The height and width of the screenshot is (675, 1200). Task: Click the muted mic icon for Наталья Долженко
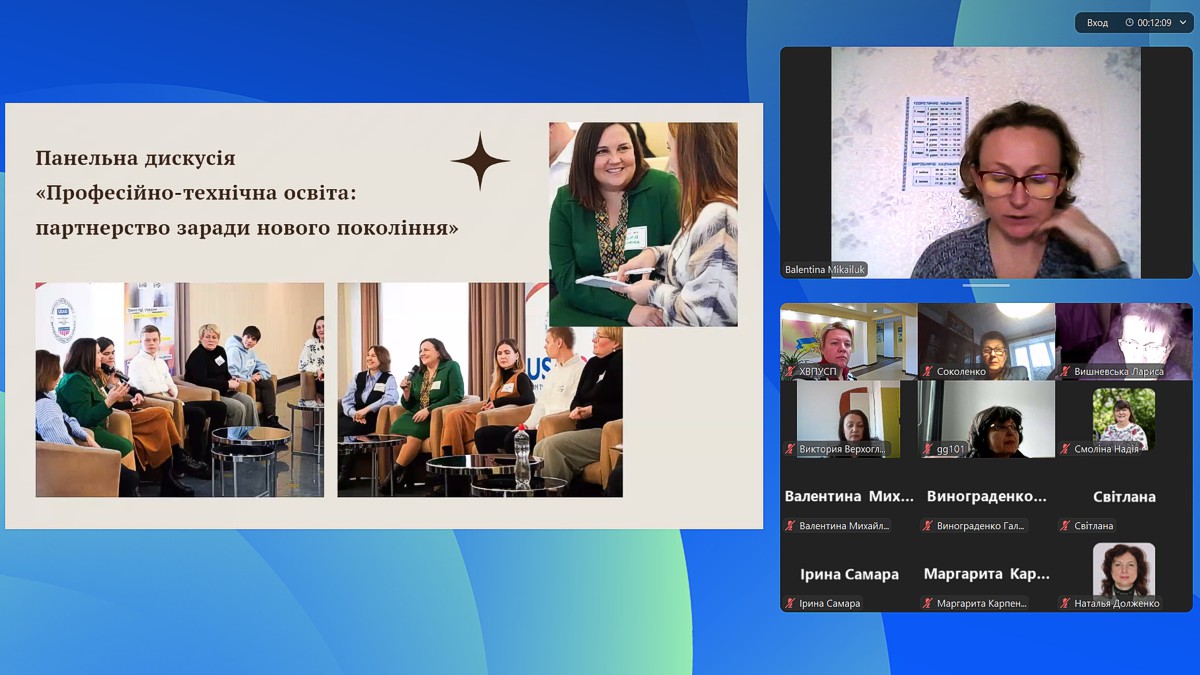pos(1066,603)
